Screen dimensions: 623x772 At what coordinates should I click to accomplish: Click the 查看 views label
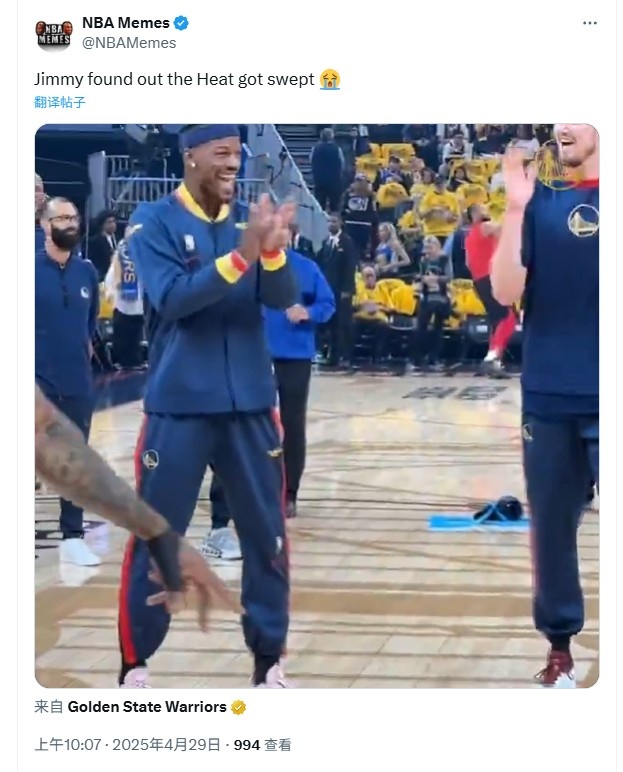(x=278, y=745)
